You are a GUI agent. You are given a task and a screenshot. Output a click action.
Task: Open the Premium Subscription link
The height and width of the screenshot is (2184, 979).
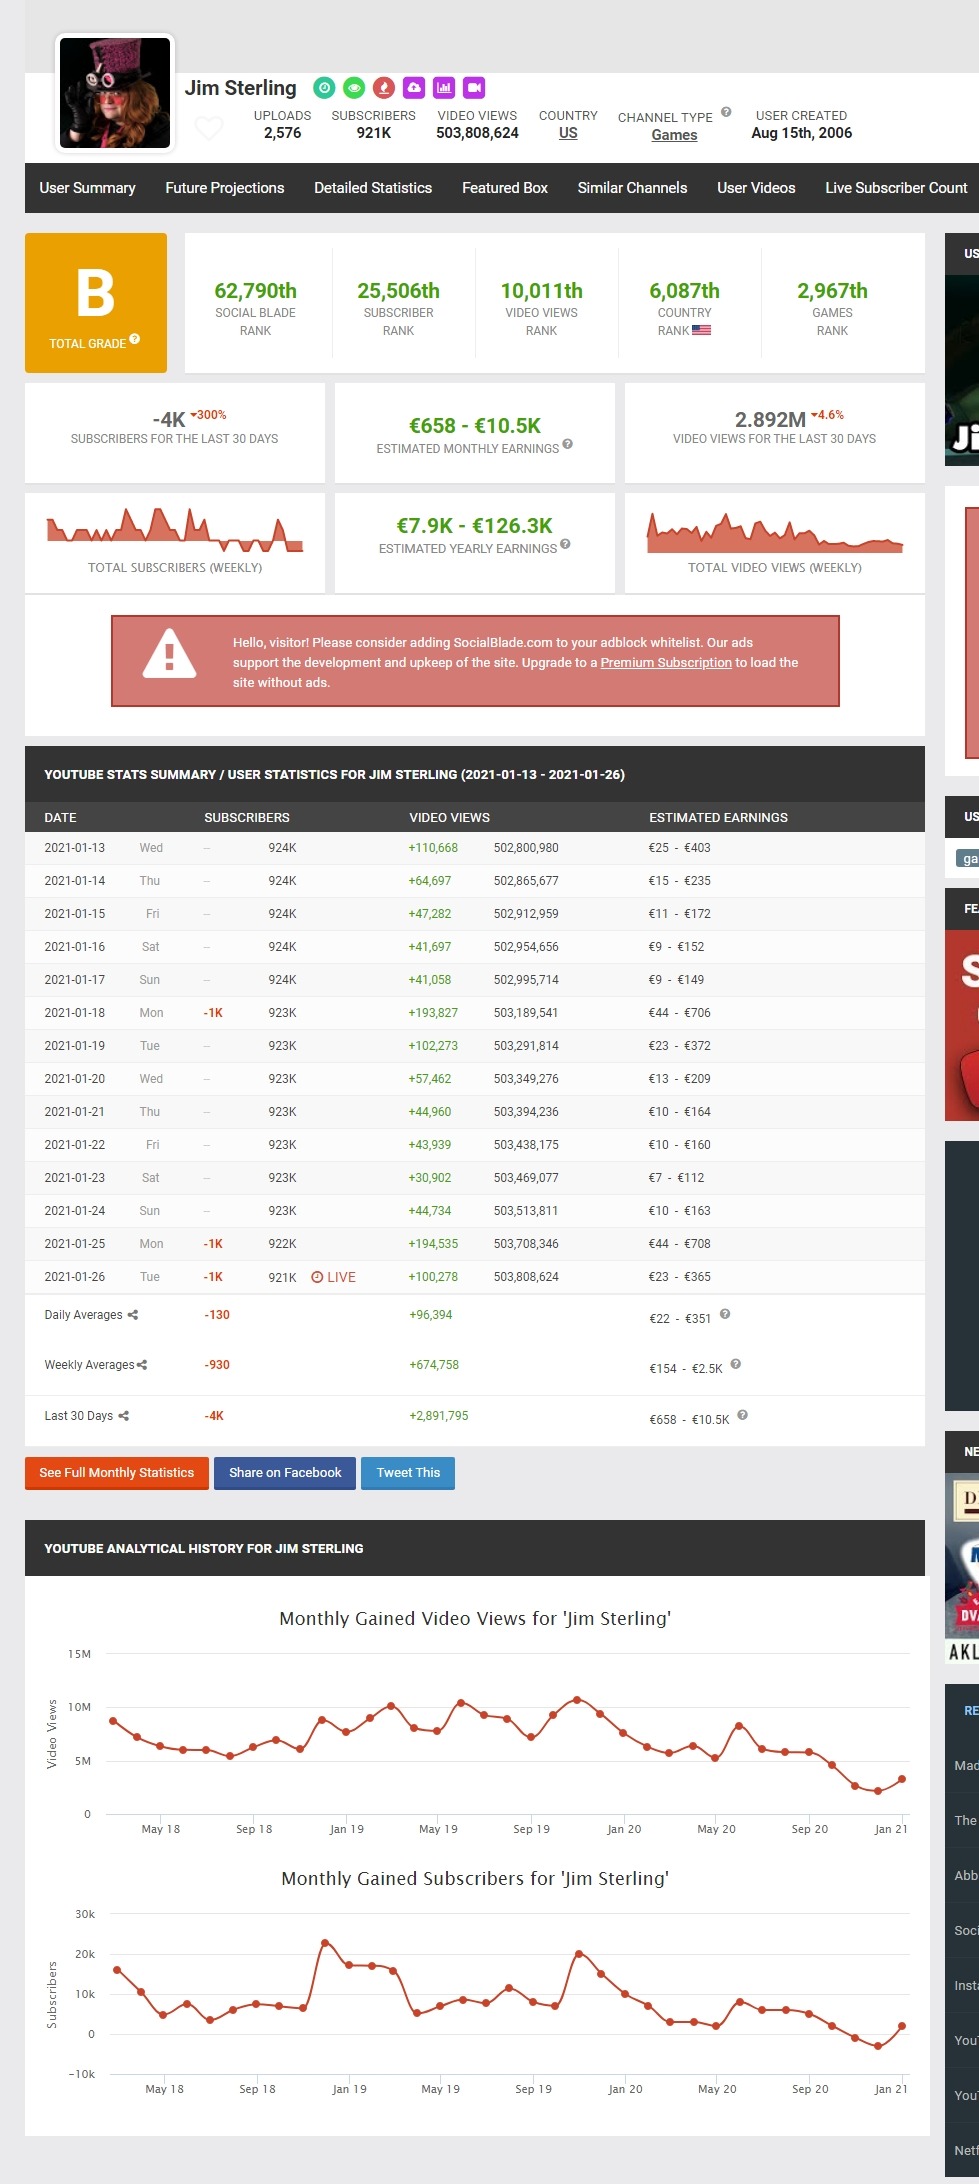666,663
